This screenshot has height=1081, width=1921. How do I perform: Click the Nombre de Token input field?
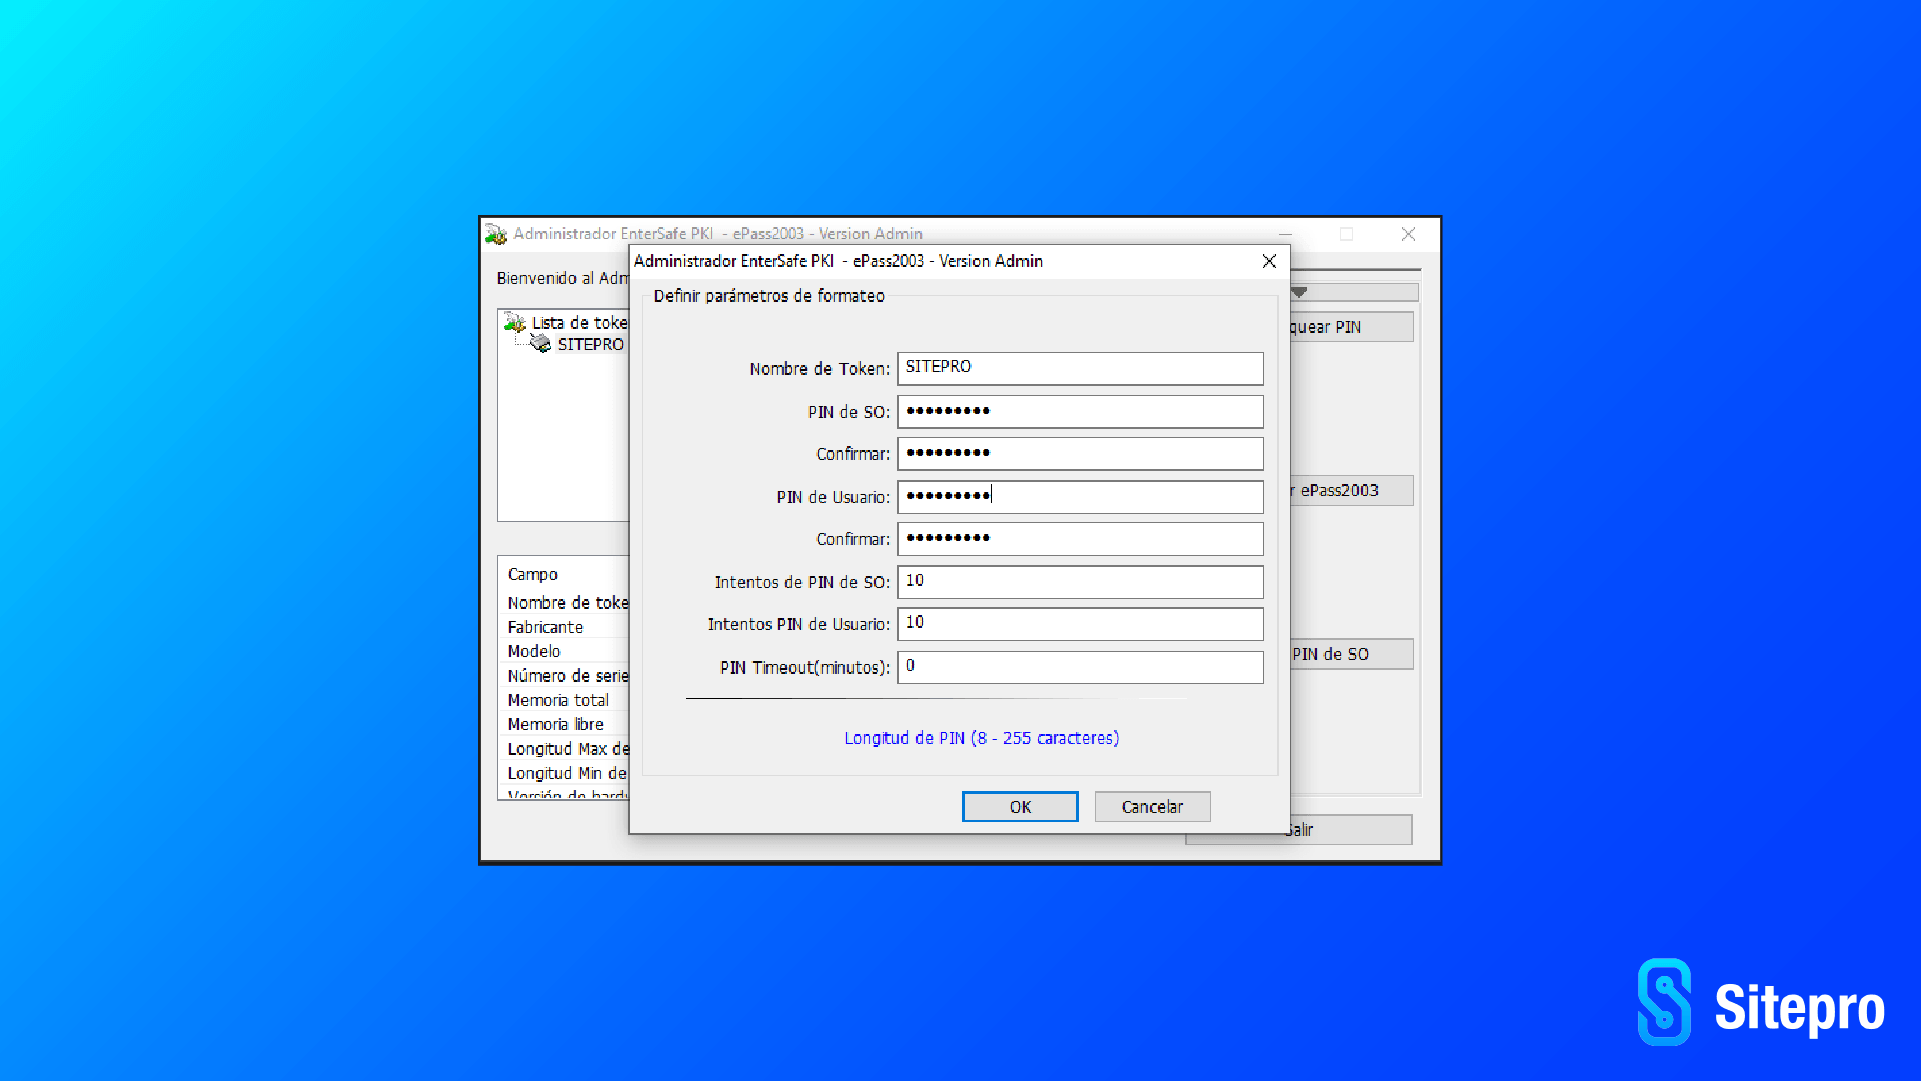pyautogui.click(x=1080, y=368)
